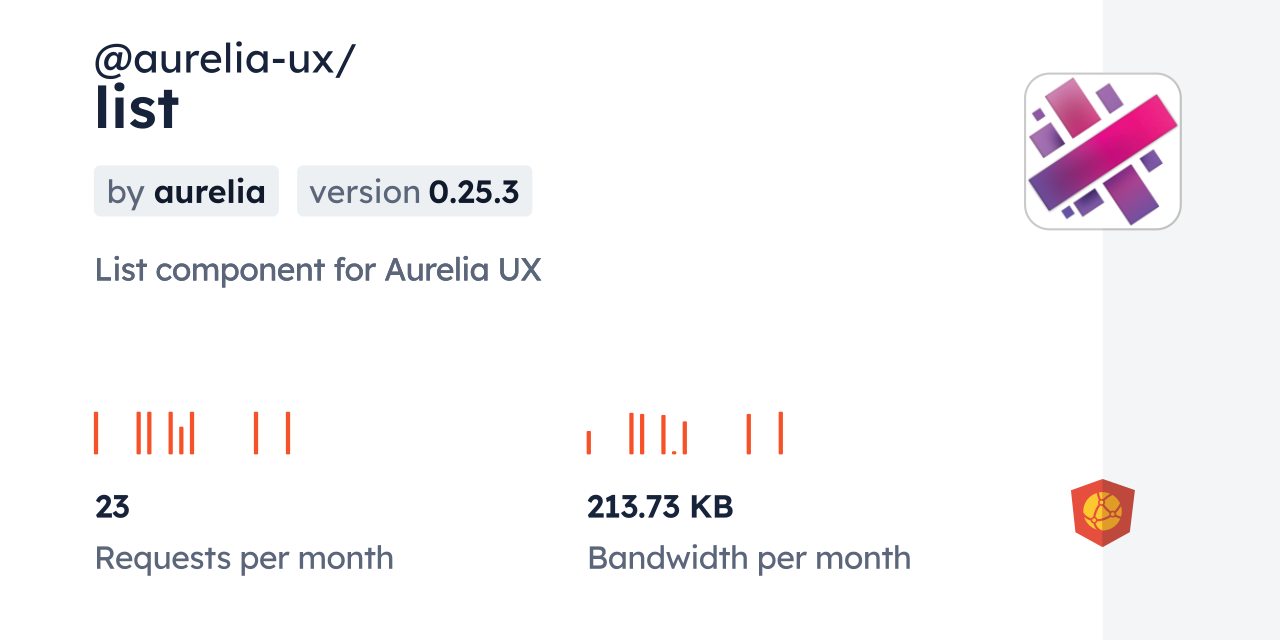
Task: Click the leftmost bar of the requests chart
Action: pyautogui.click(x=96, y=433)
